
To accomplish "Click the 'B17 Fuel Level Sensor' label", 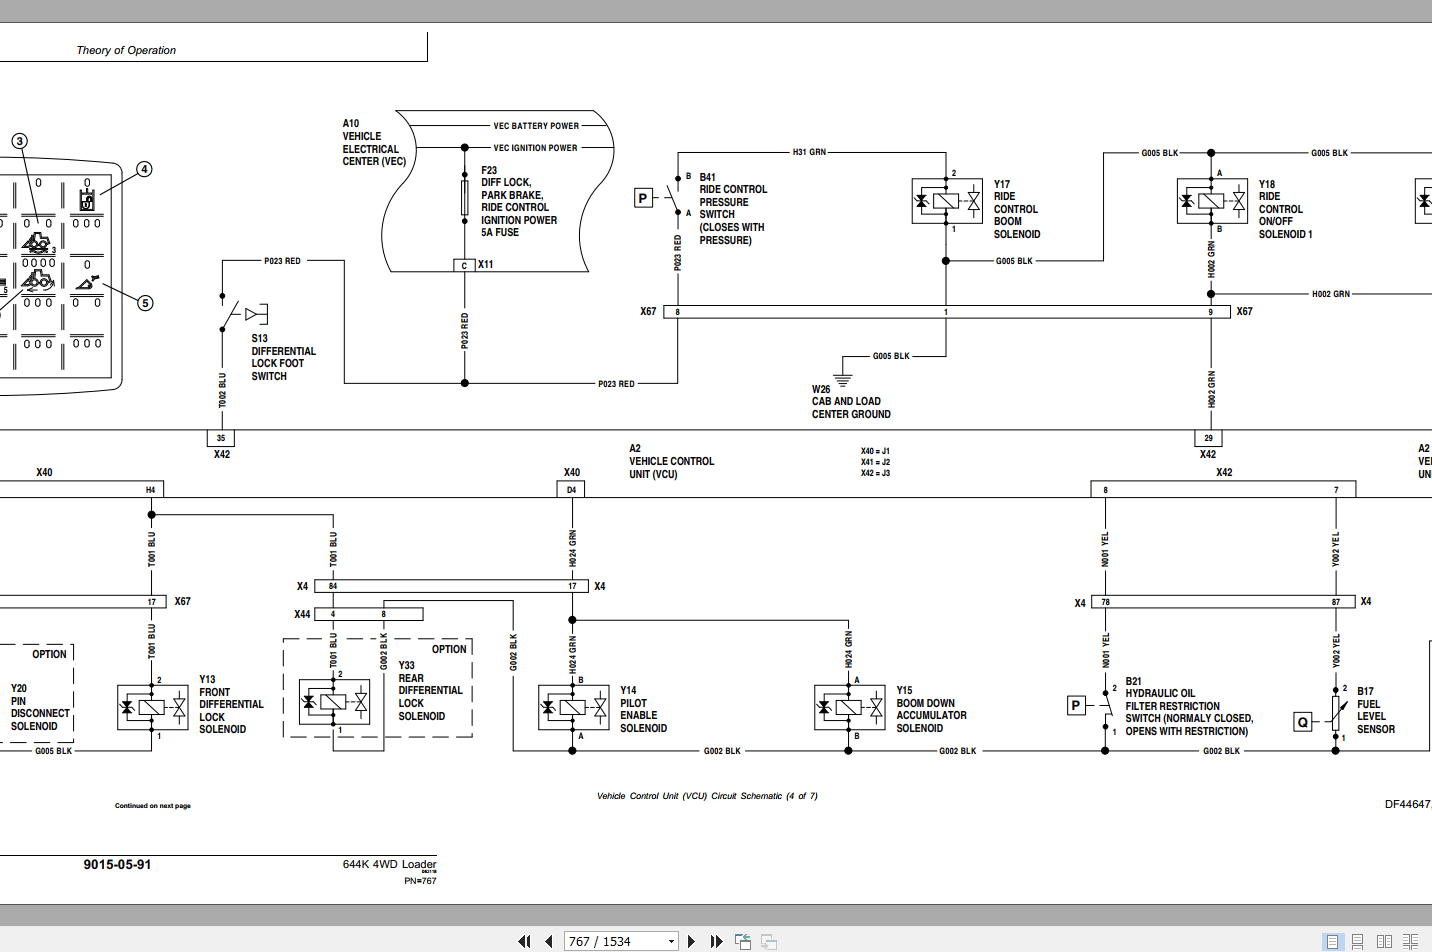I will (x=1376, y=710).
